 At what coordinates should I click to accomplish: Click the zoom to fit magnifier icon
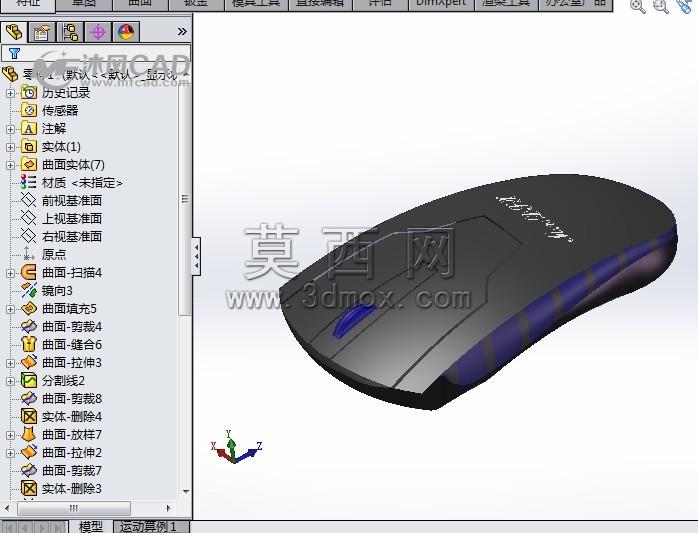tap(638, 6)
